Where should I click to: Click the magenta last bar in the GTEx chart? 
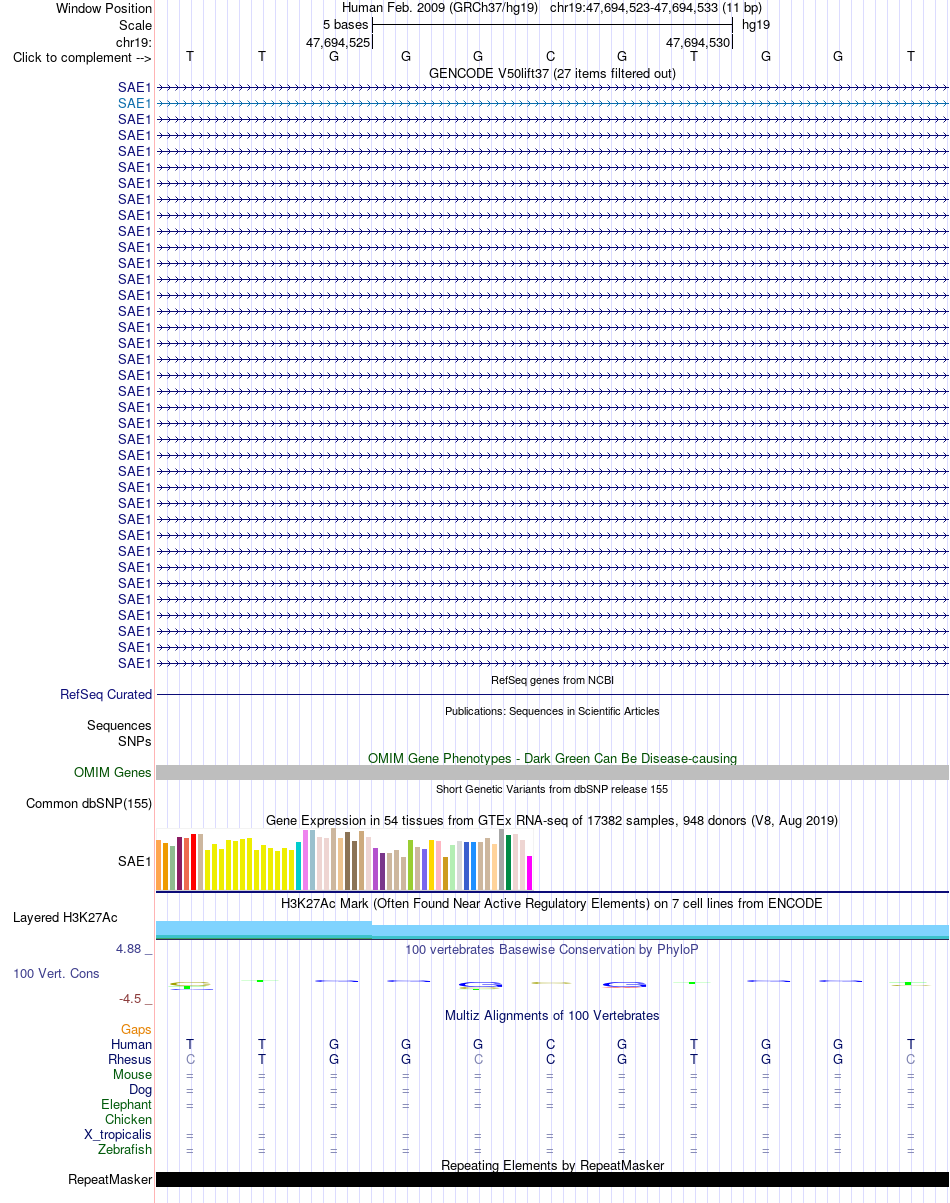[x=530, y=873]
